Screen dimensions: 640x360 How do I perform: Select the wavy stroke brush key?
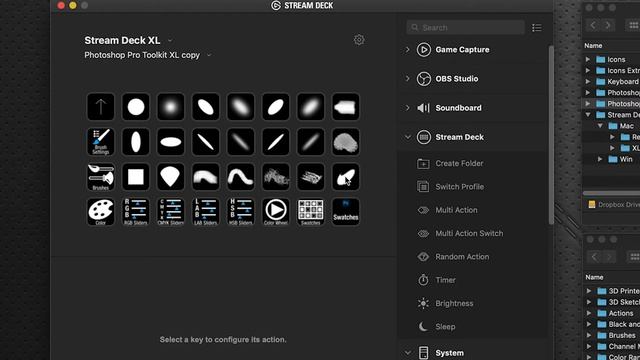click(241, 177)
